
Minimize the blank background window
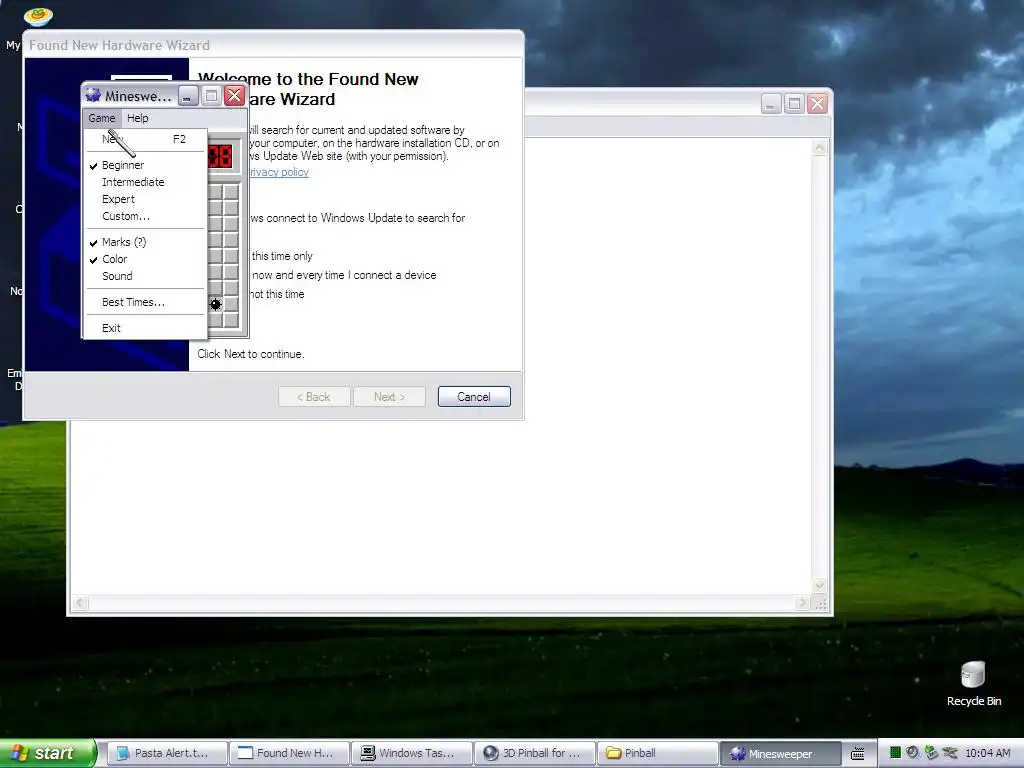tap(771, 103)
